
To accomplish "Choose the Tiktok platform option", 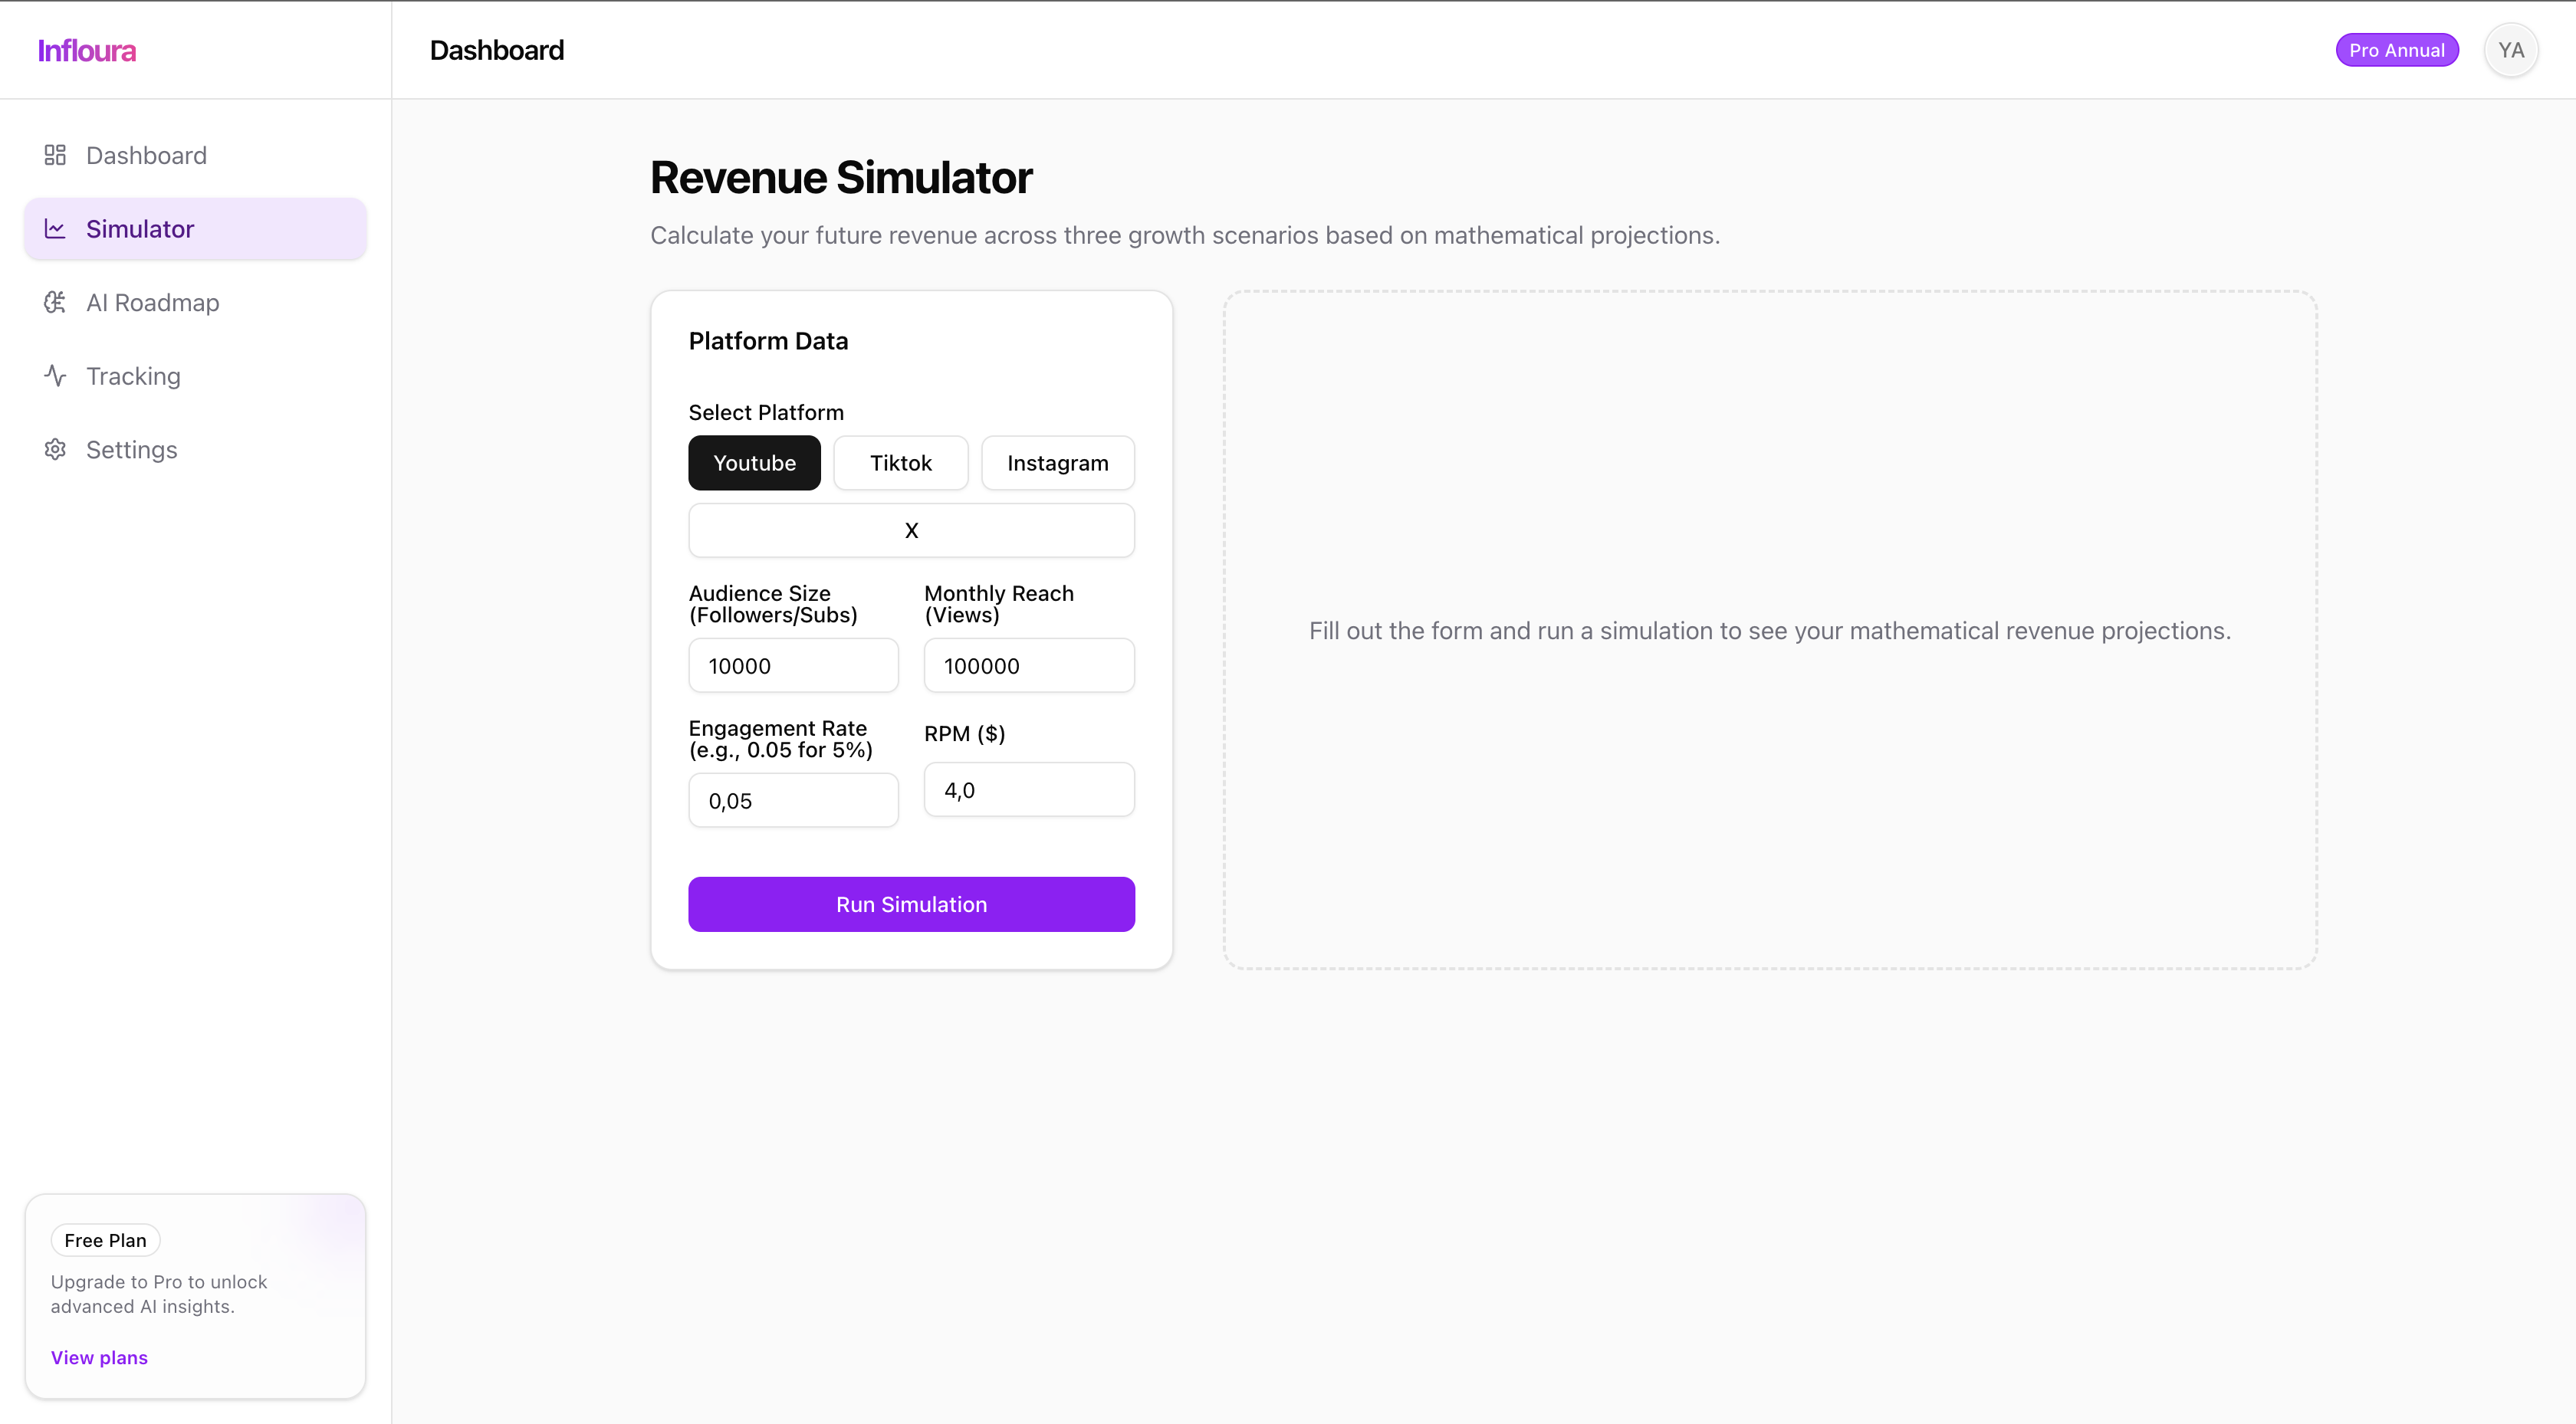I will (901, 463).
